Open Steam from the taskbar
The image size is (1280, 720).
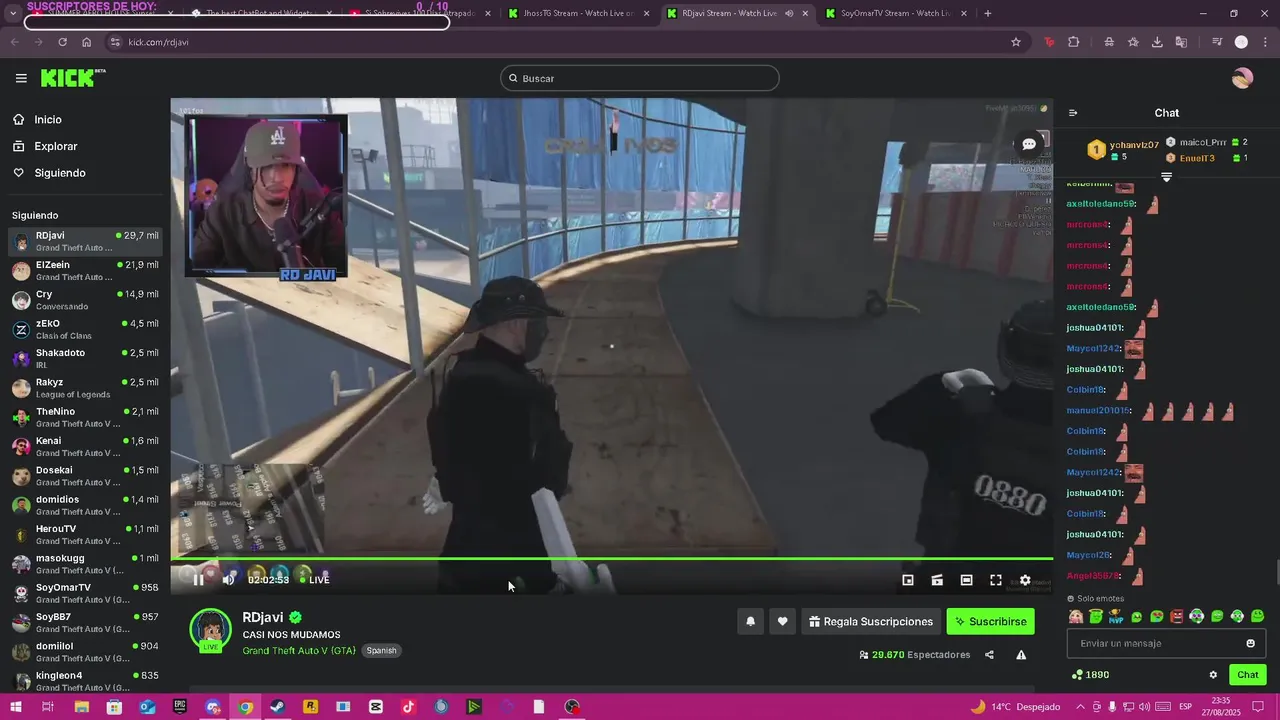(277, 707)
